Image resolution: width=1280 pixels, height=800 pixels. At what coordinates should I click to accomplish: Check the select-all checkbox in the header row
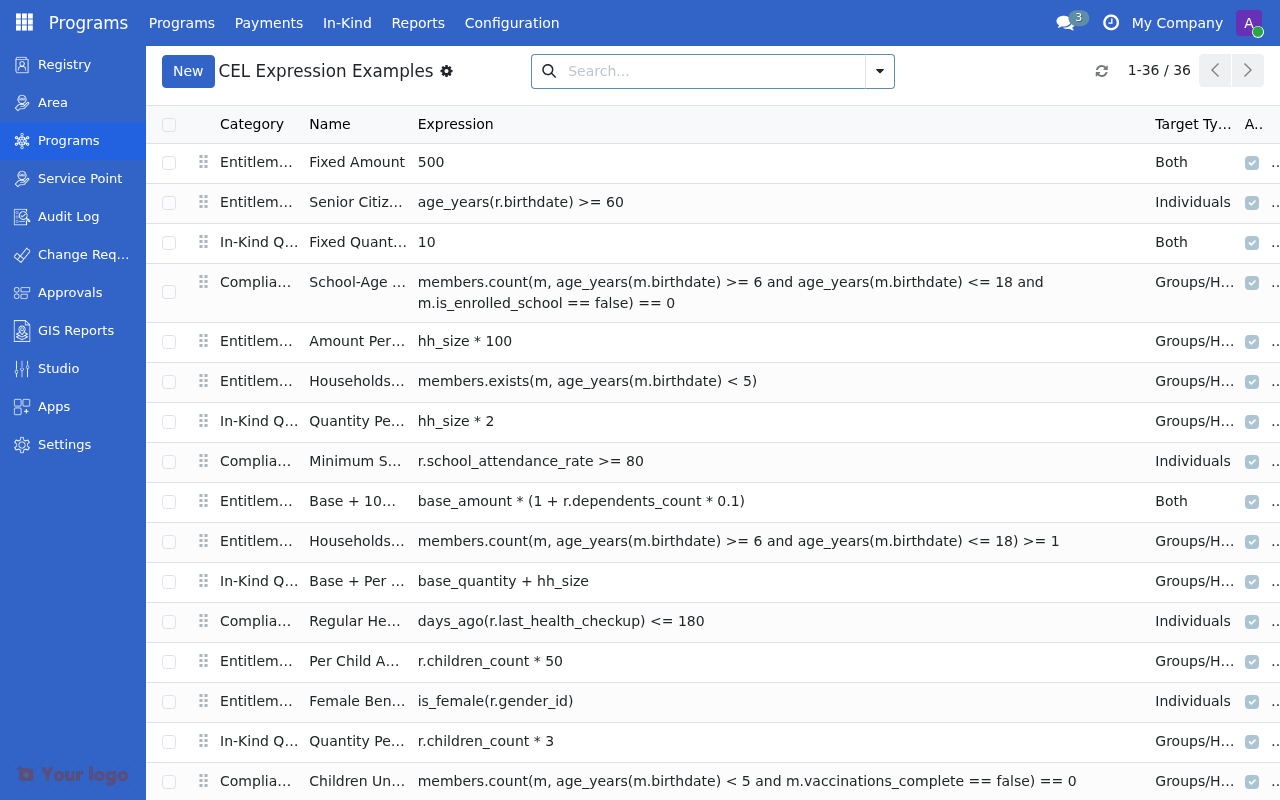click(168, 124)
